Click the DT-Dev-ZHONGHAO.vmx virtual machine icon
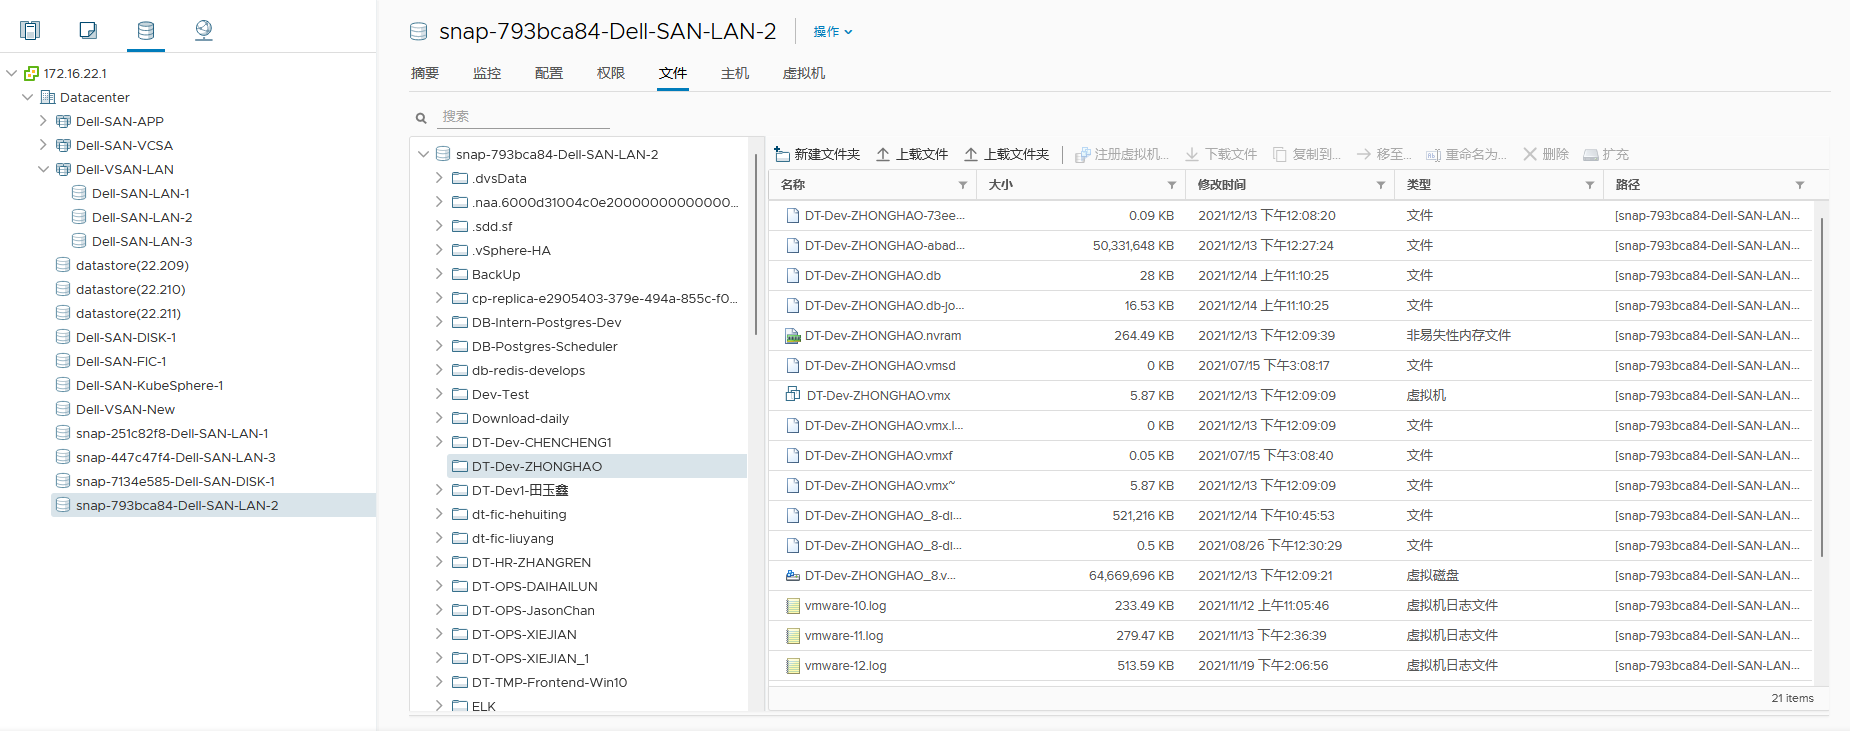This screenshot has height=731, width=1850. coord(793,395)
